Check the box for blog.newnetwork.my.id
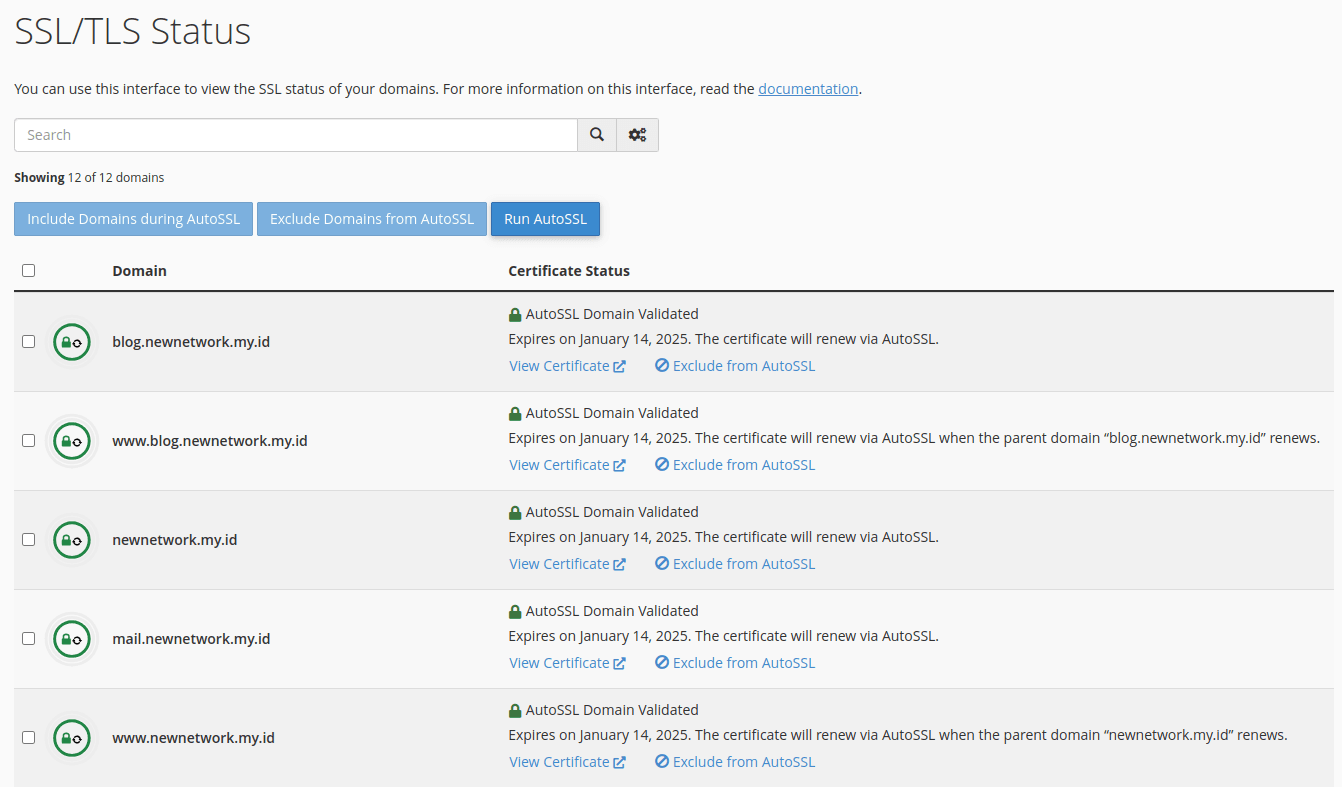Screen dimensions: 1342x787 click(28, 342)
